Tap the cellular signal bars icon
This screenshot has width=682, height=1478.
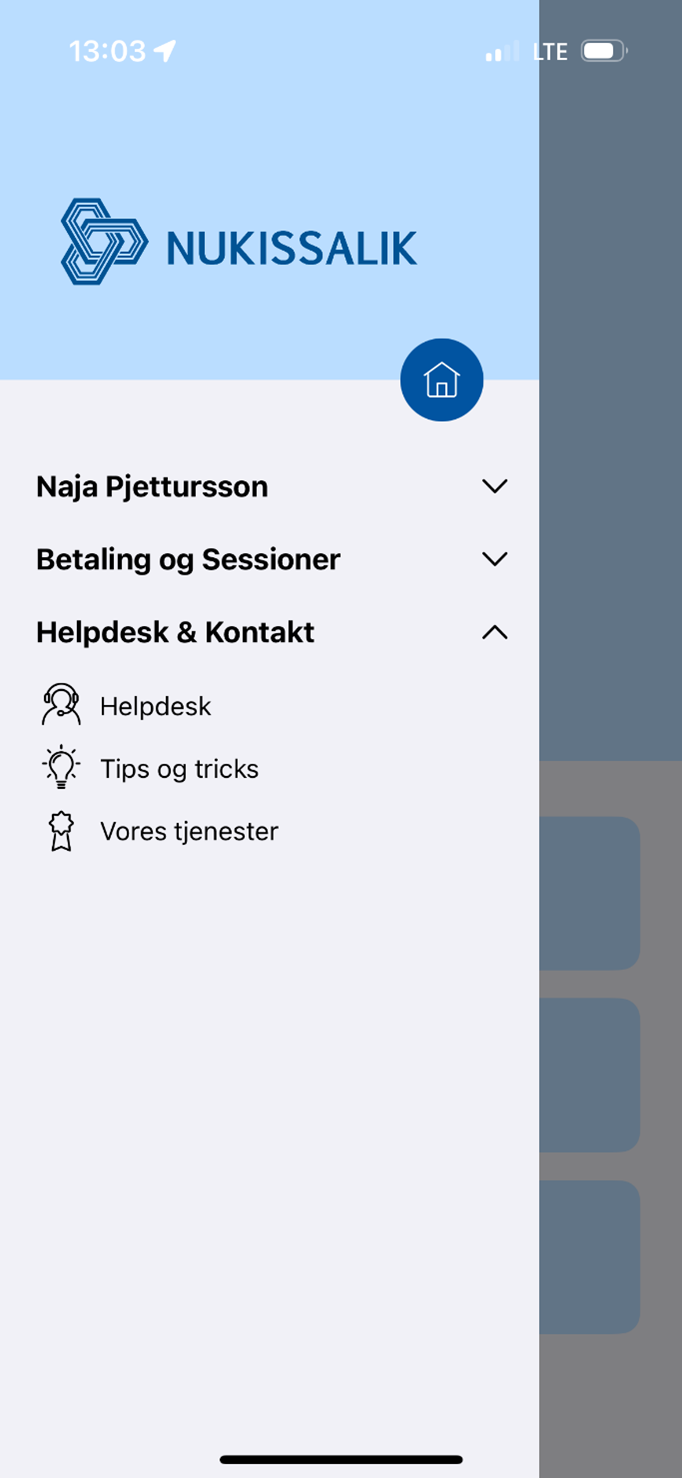(502, 51)
